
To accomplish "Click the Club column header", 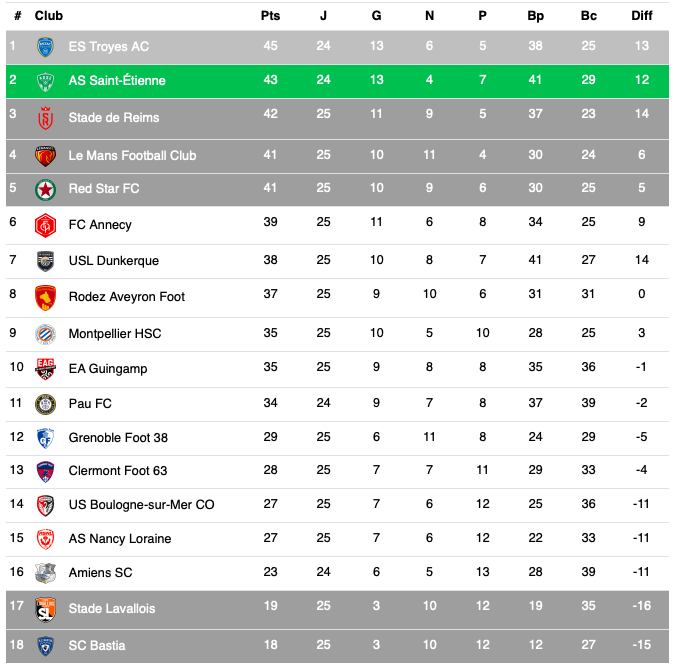I will (49, 16).
